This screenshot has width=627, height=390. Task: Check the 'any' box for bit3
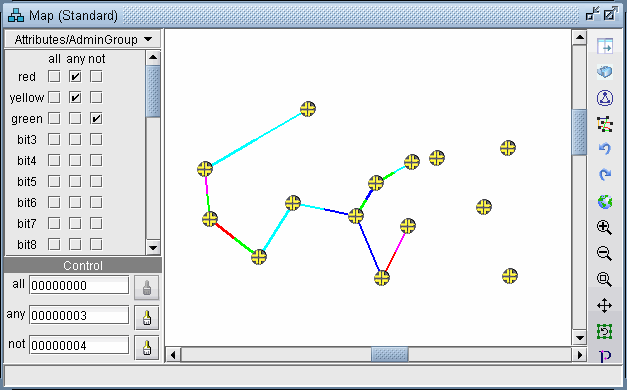click(x=75, y=139)
